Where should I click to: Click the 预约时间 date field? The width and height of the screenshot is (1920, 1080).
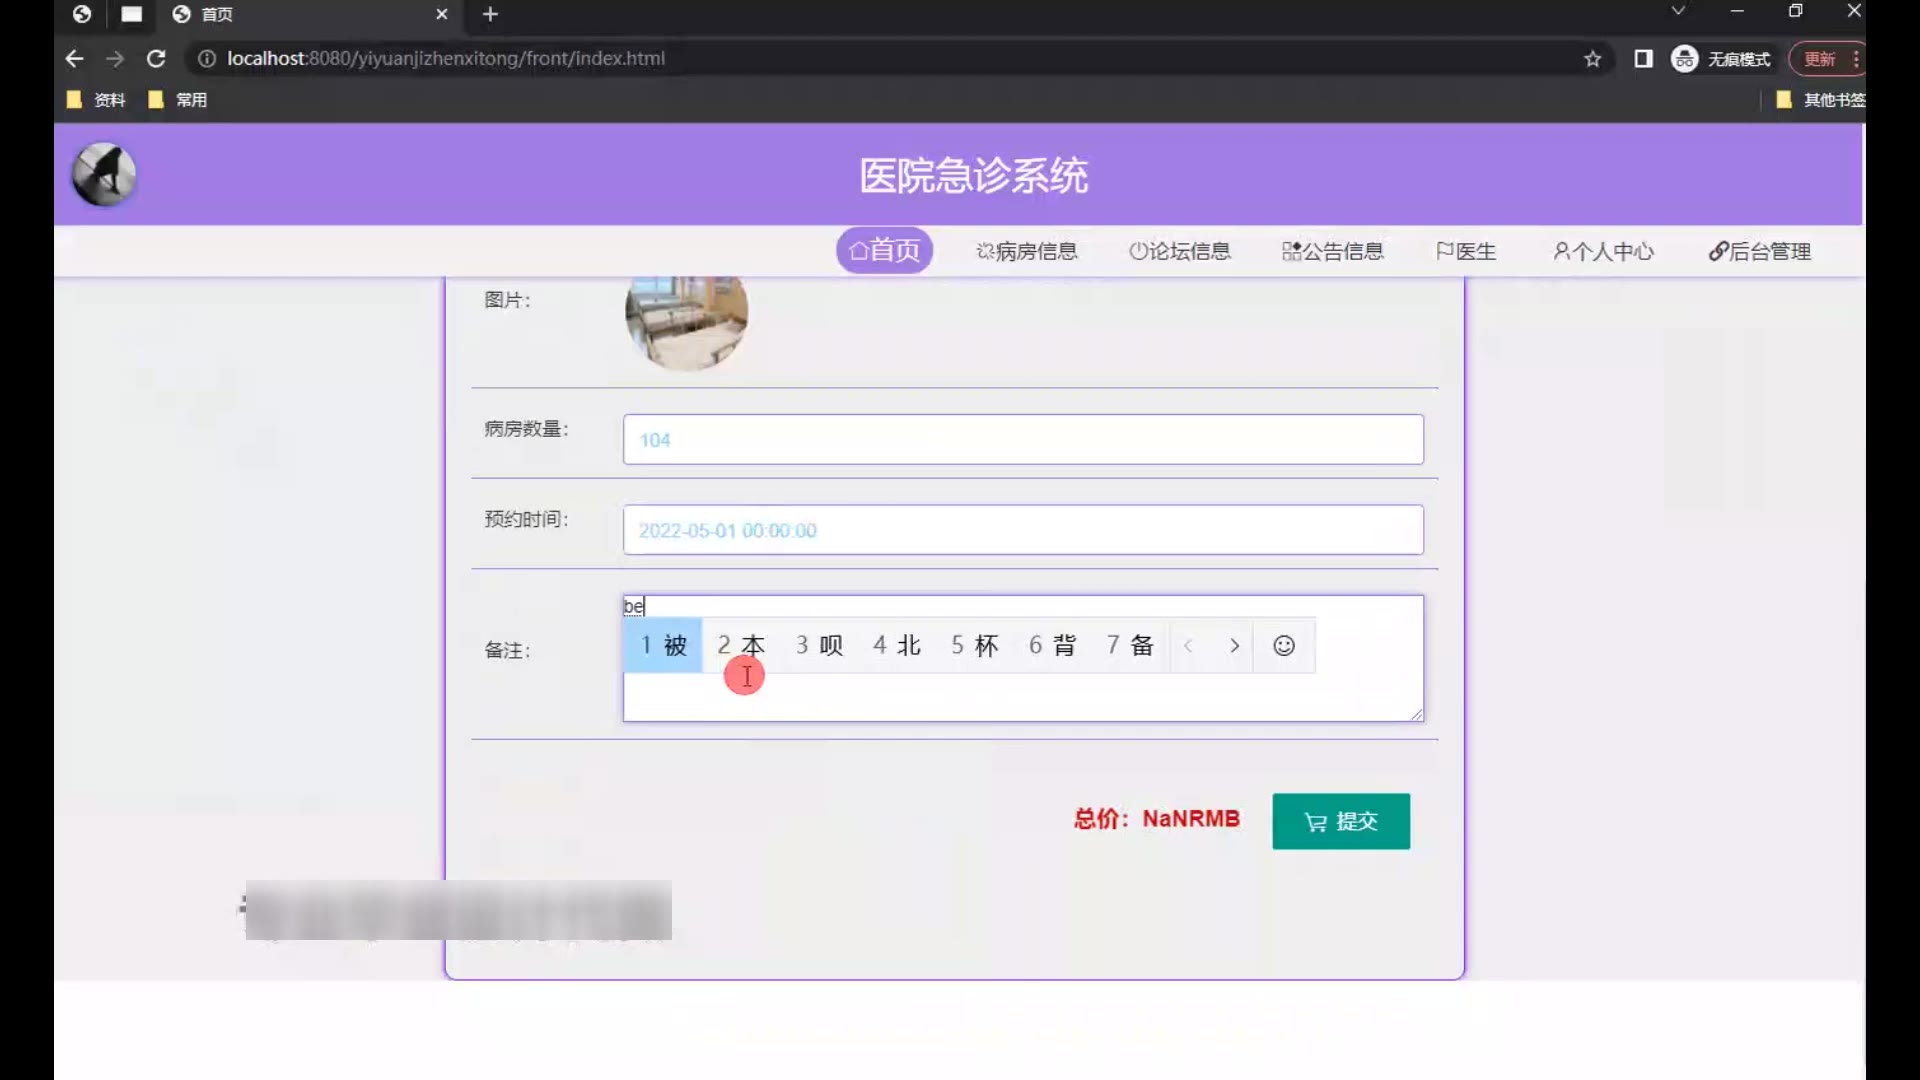(1022, 530)
